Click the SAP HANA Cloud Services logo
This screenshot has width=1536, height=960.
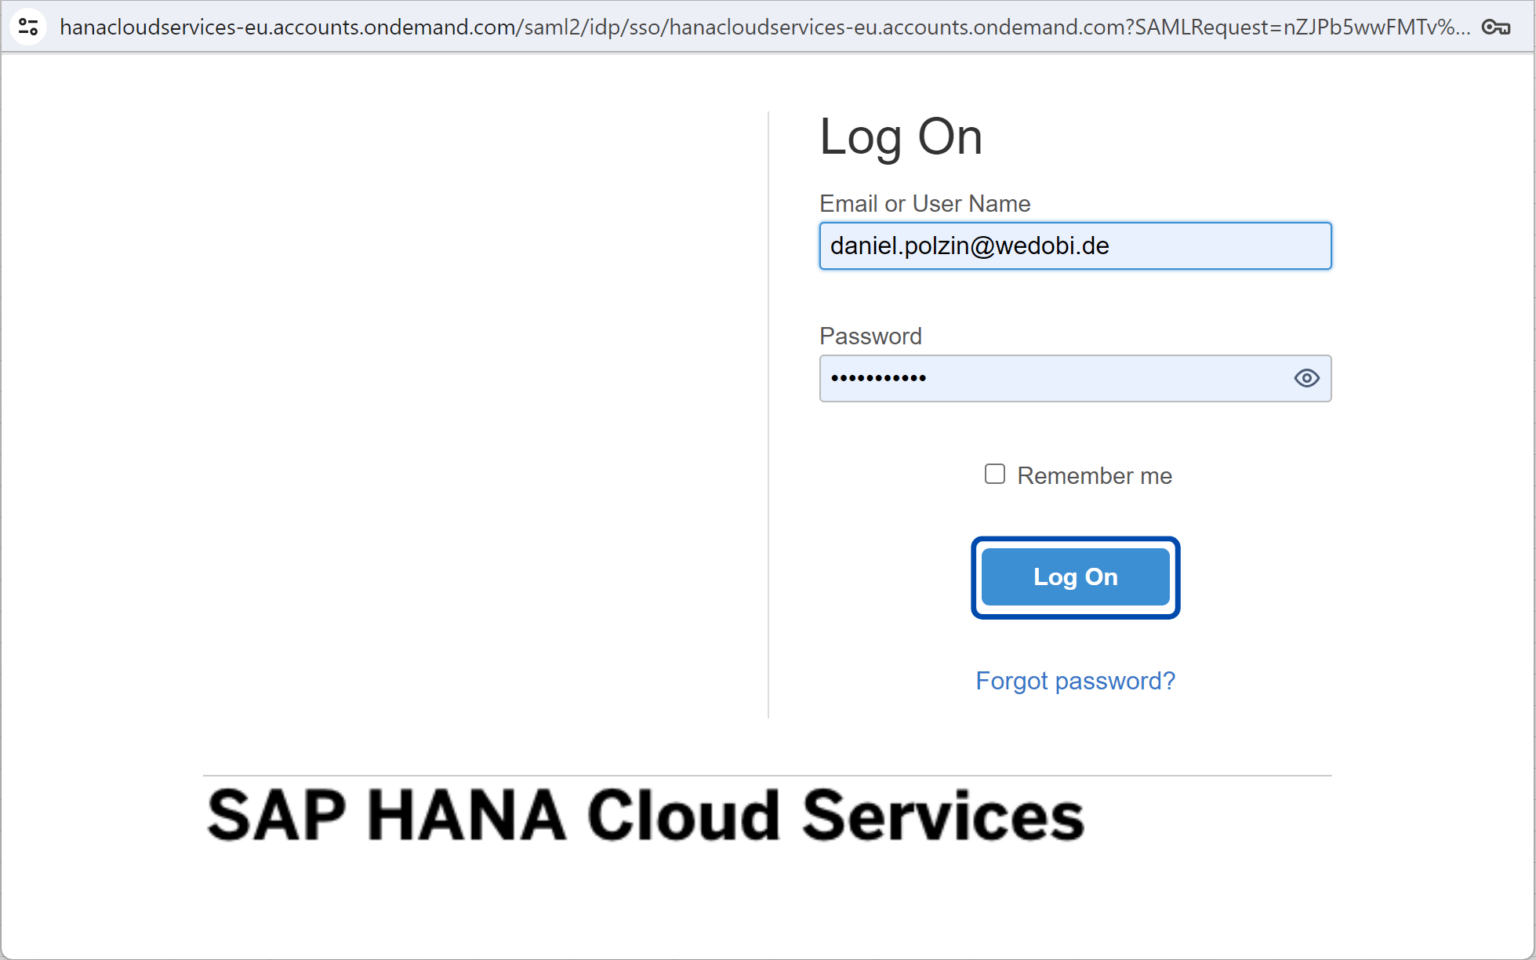[644, 815]
